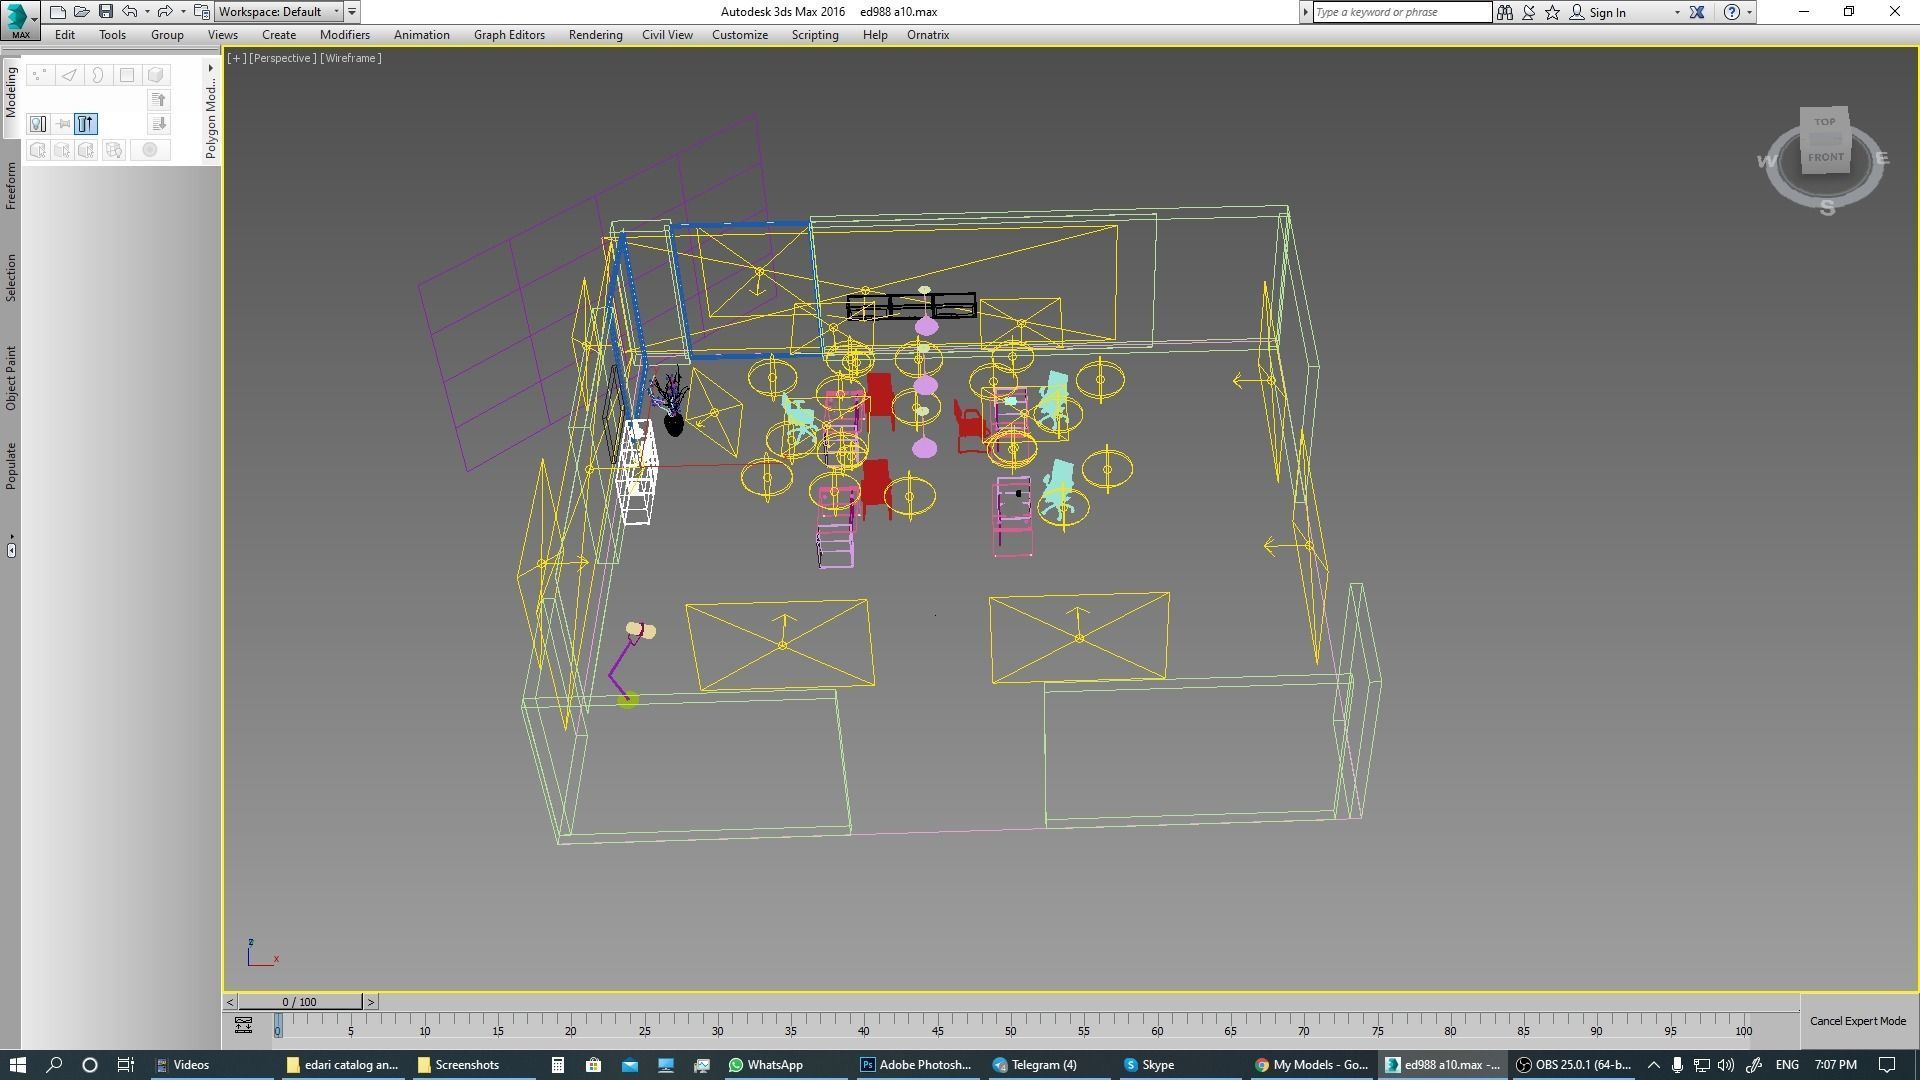Click the Project Folder icon
The height and width of the screenshot is (1080, 1920).
202,12
